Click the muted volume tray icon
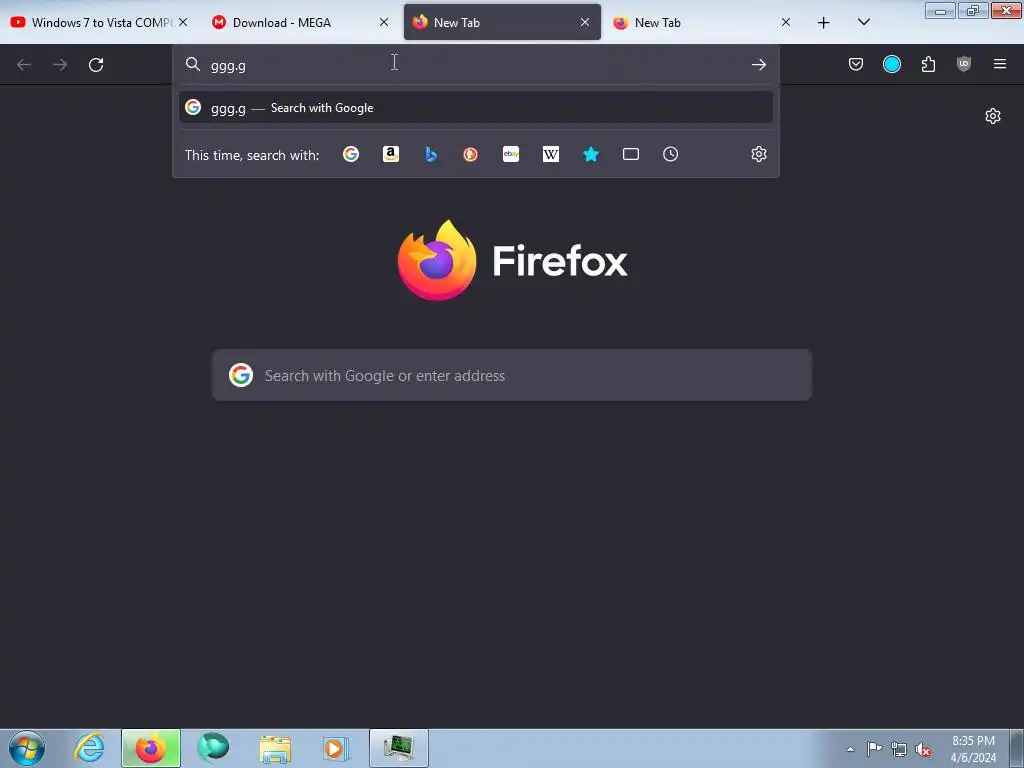 pyautogui.click(x=923, y=749)
